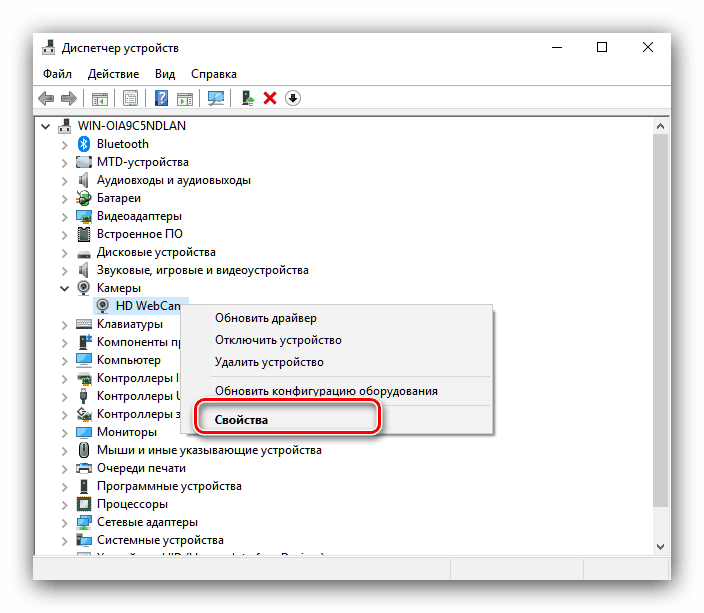704x613 pixels.
Task: Click the speaker icon by Аудиовходы и аудиовыходы
Action: (84, 180)
